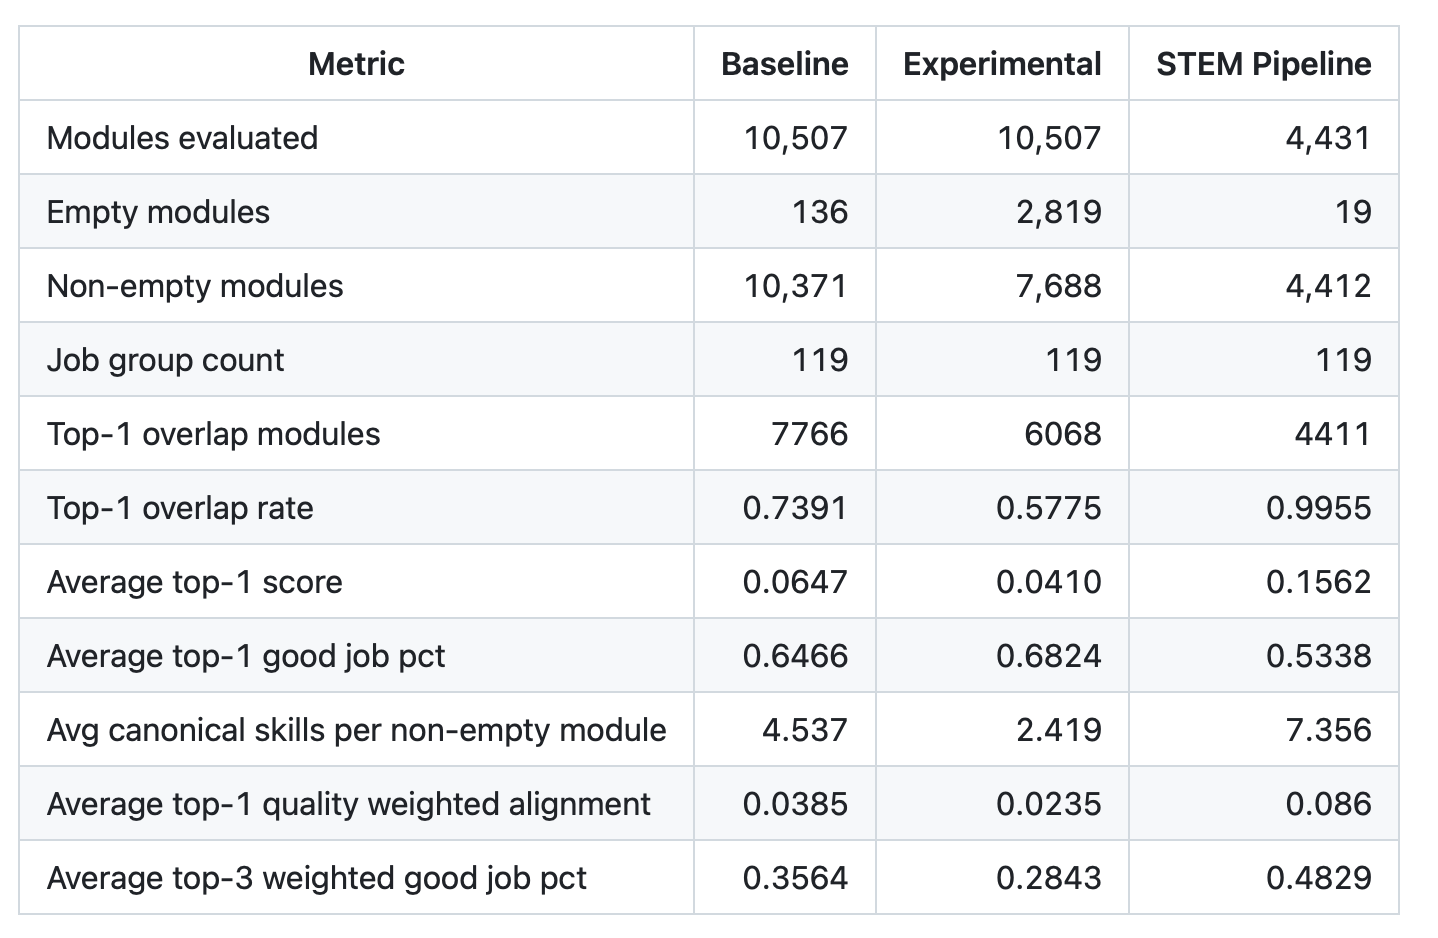Click the Top-1 overlap rate label
1438x938 pixels.
(180, 508)
